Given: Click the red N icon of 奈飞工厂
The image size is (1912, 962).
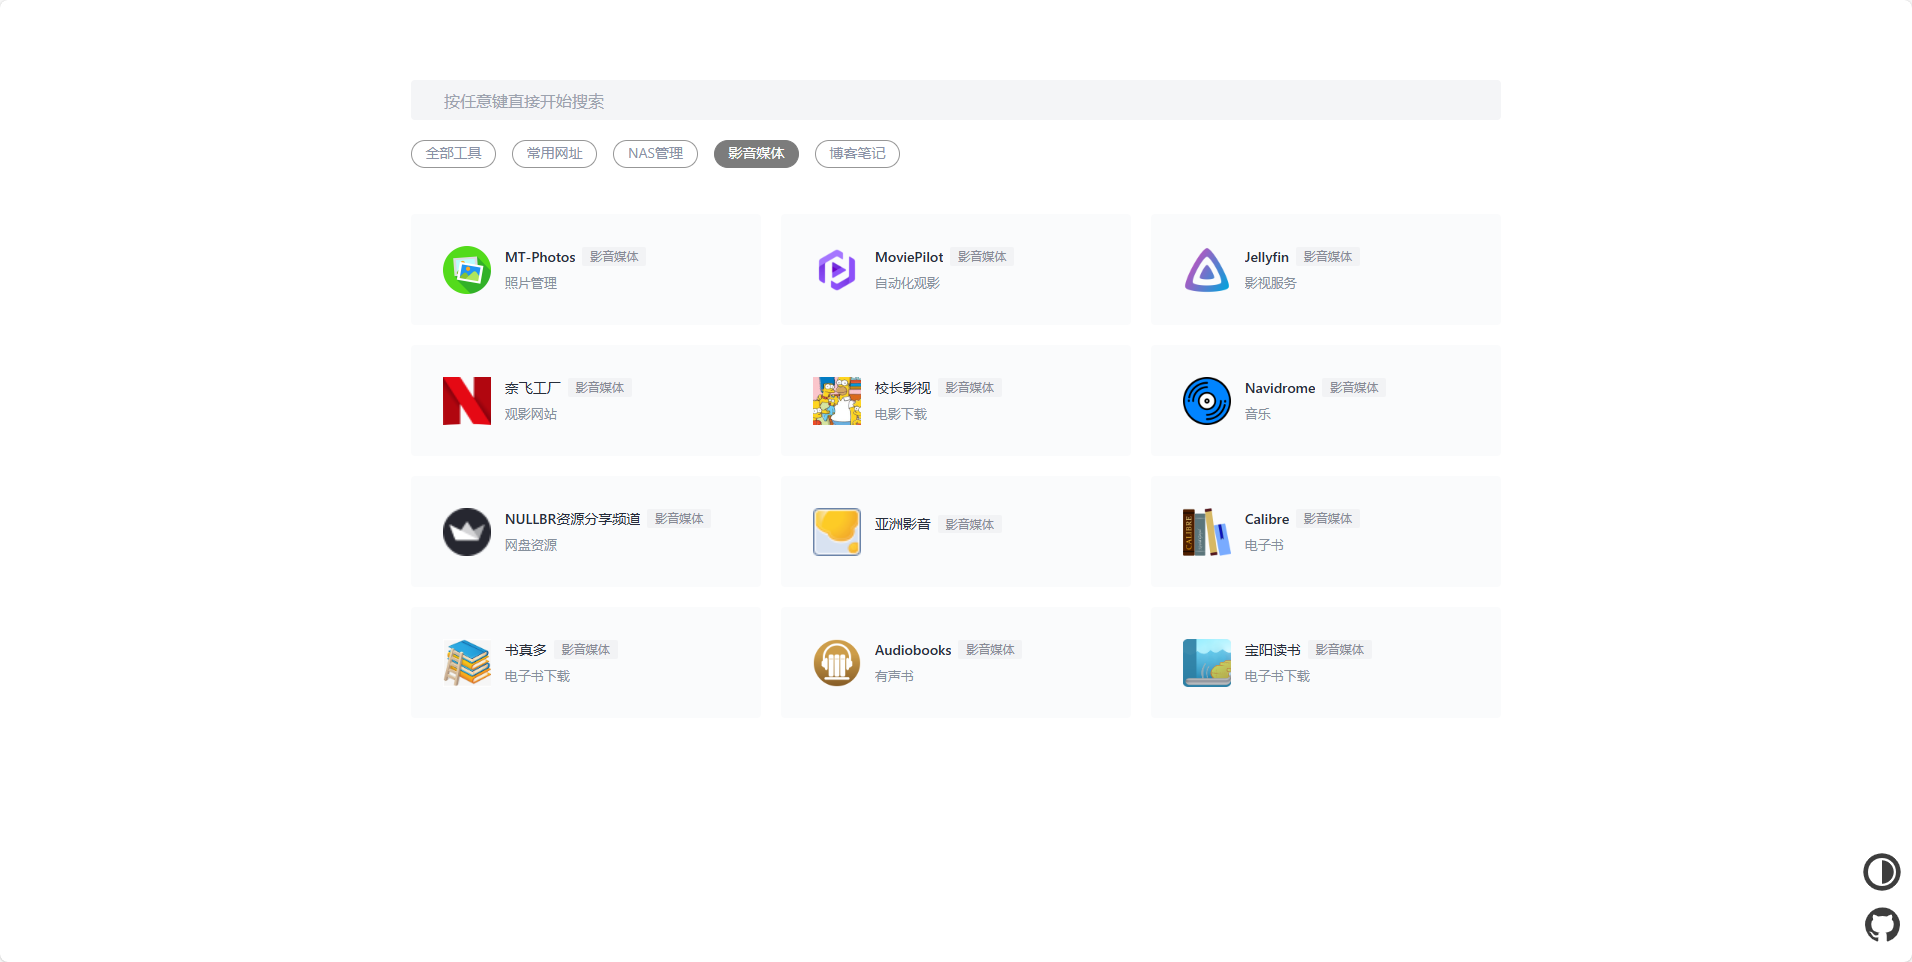Looking at the screenshot, I should pyautogui.click(x=467, y=401).
